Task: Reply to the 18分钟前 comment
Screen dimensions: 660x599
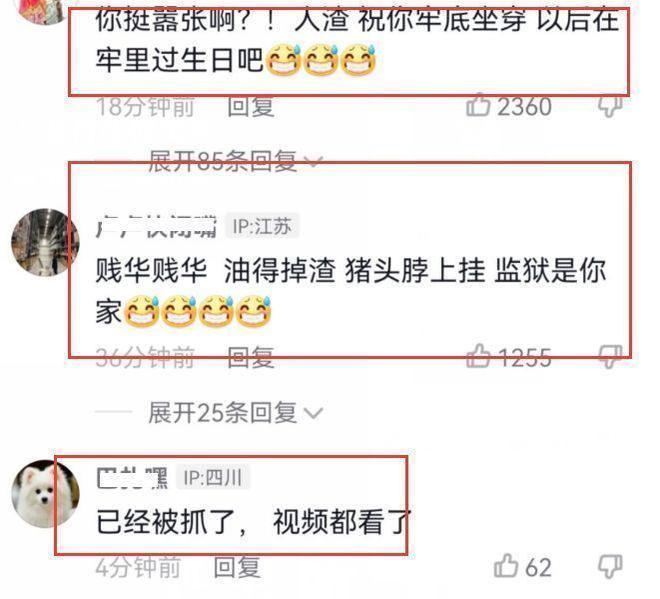Action: click(251, 106)
